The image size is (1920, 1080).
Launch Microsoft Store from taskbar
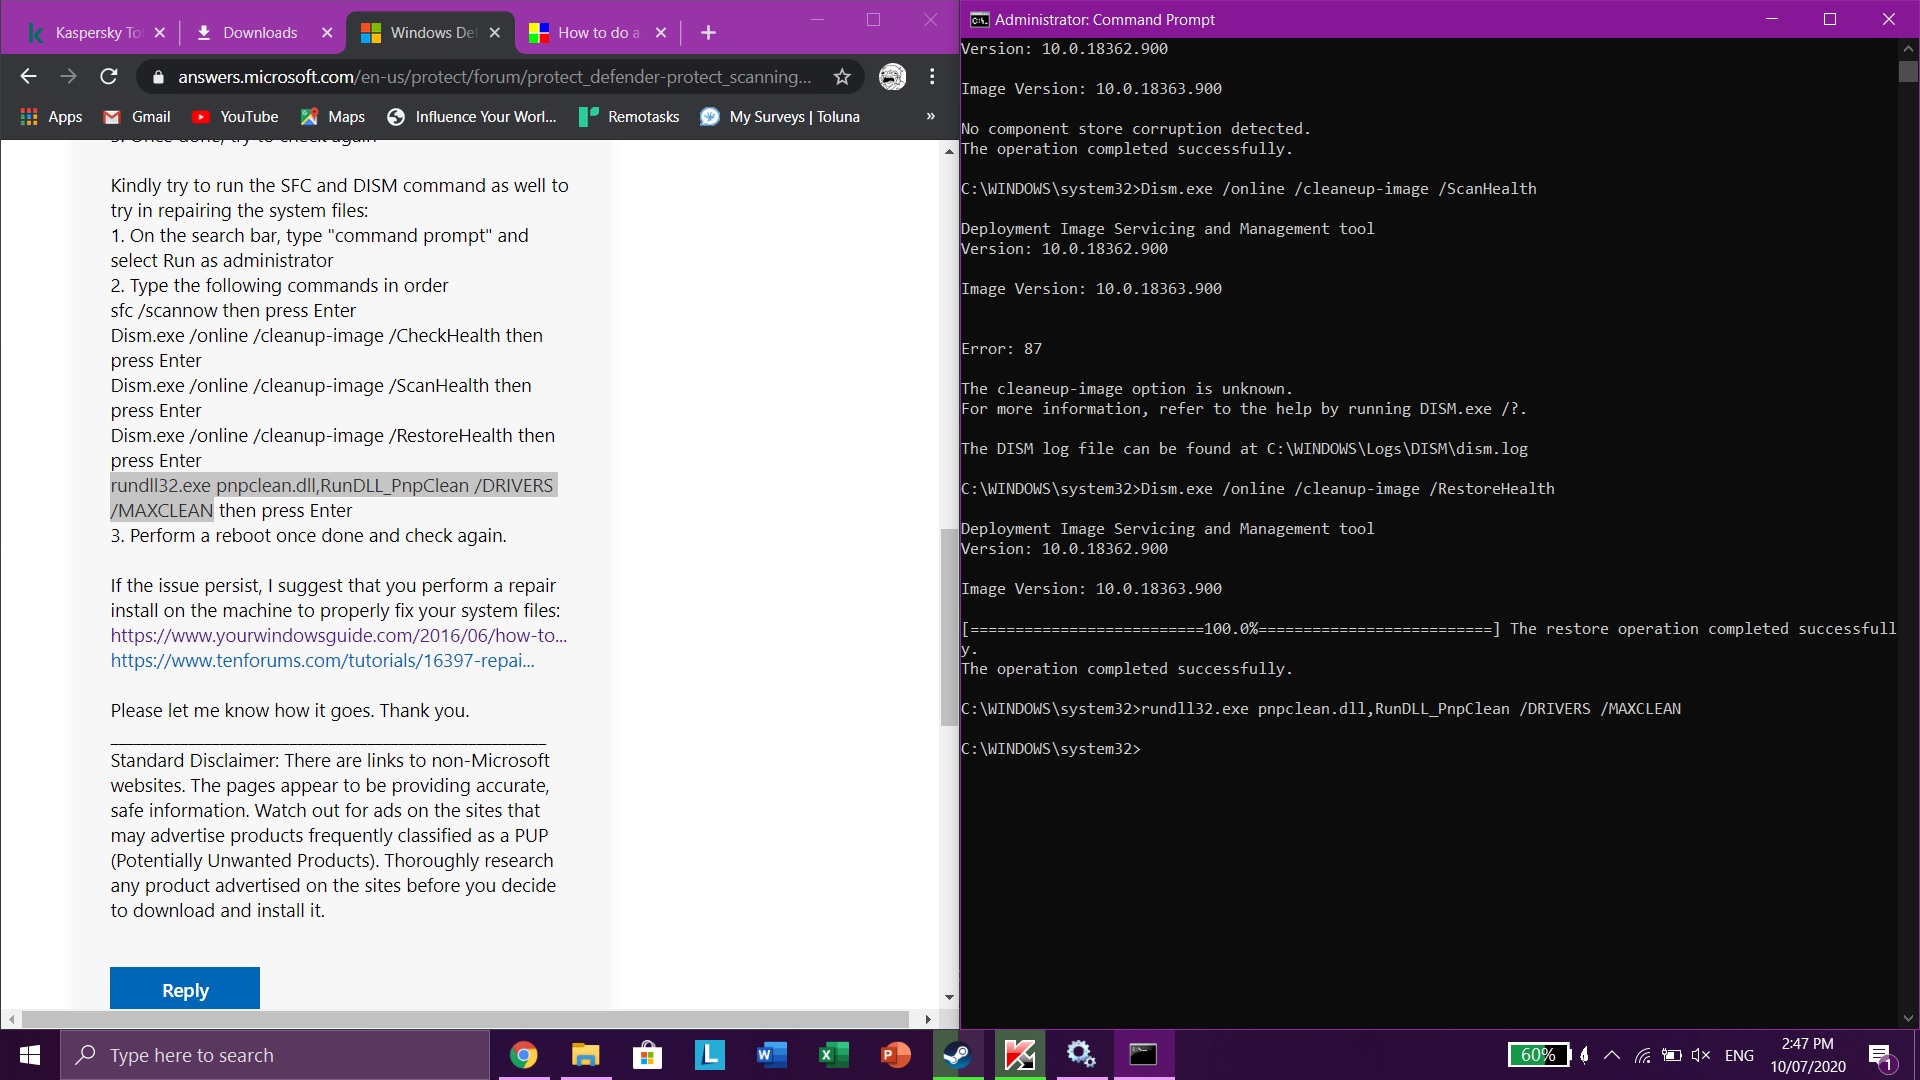point(647,1055)
